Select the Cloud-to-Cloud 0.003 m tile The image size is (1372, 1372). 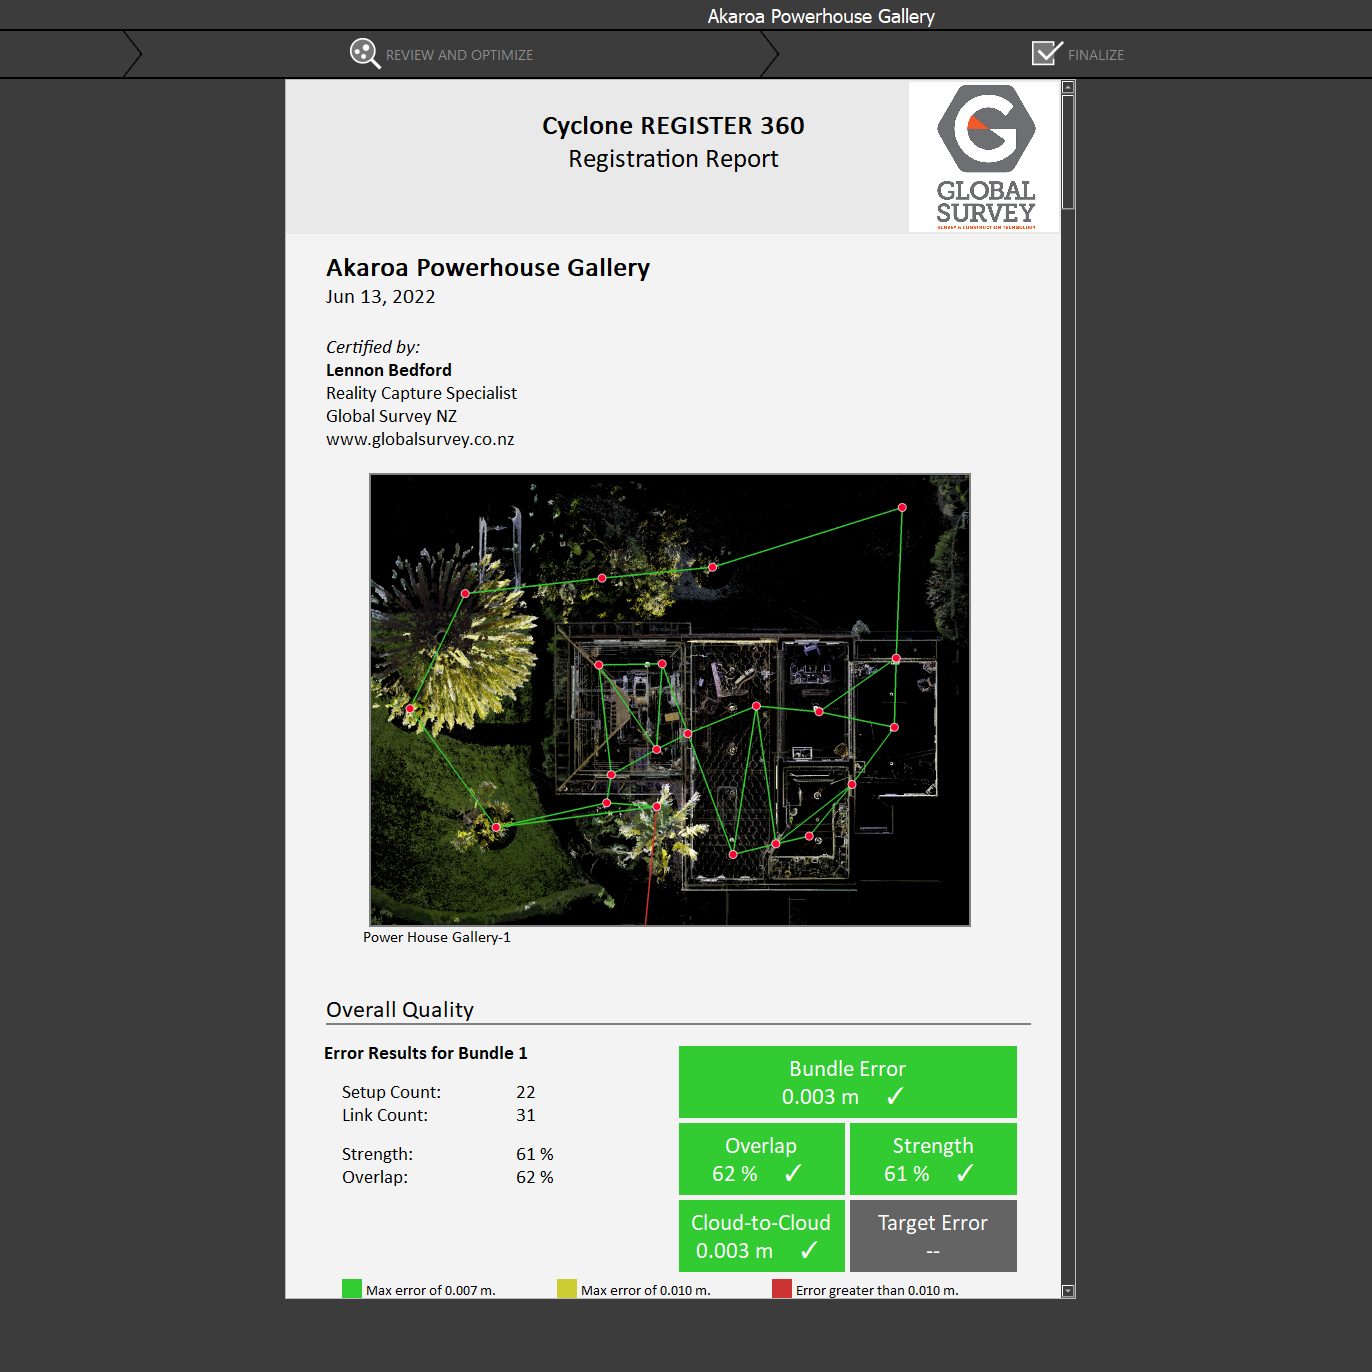[761, 1236]
